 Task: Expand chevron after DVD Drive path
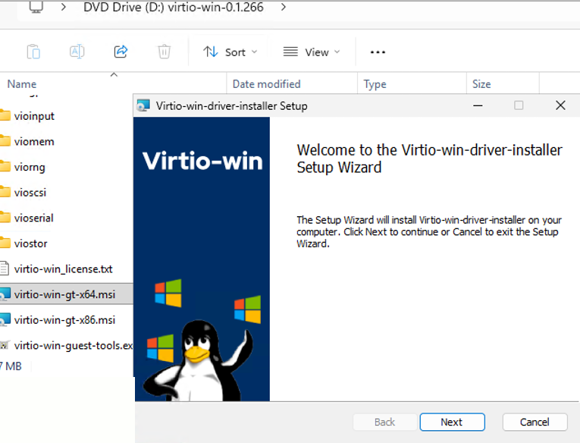tap(283, 7)
